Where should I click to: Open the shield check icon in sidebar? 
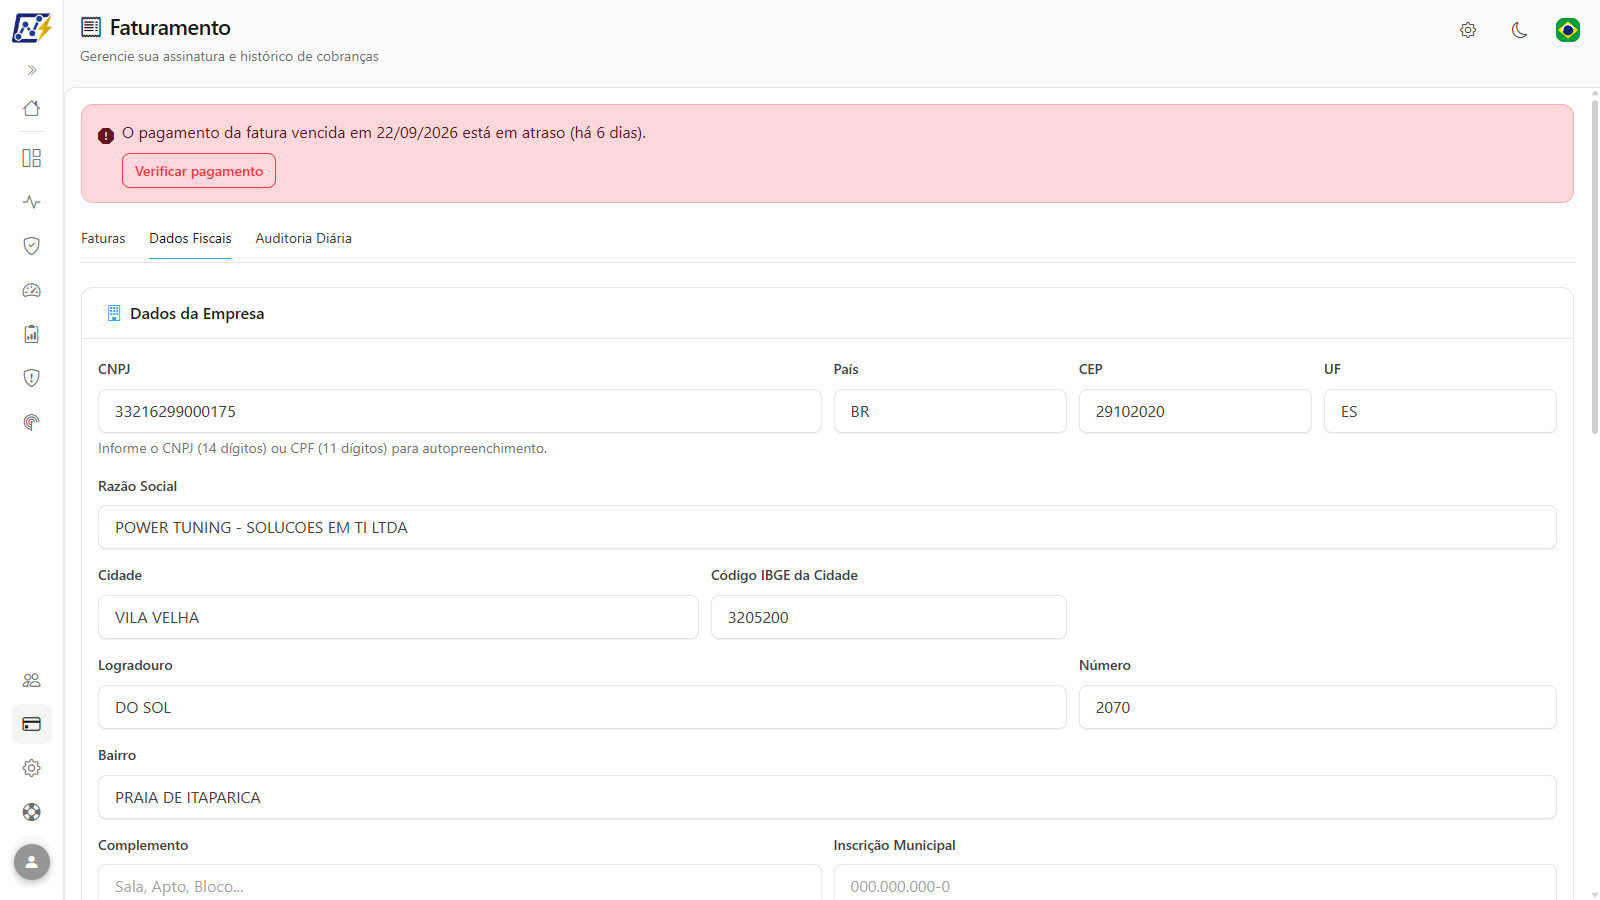[32, 246]
